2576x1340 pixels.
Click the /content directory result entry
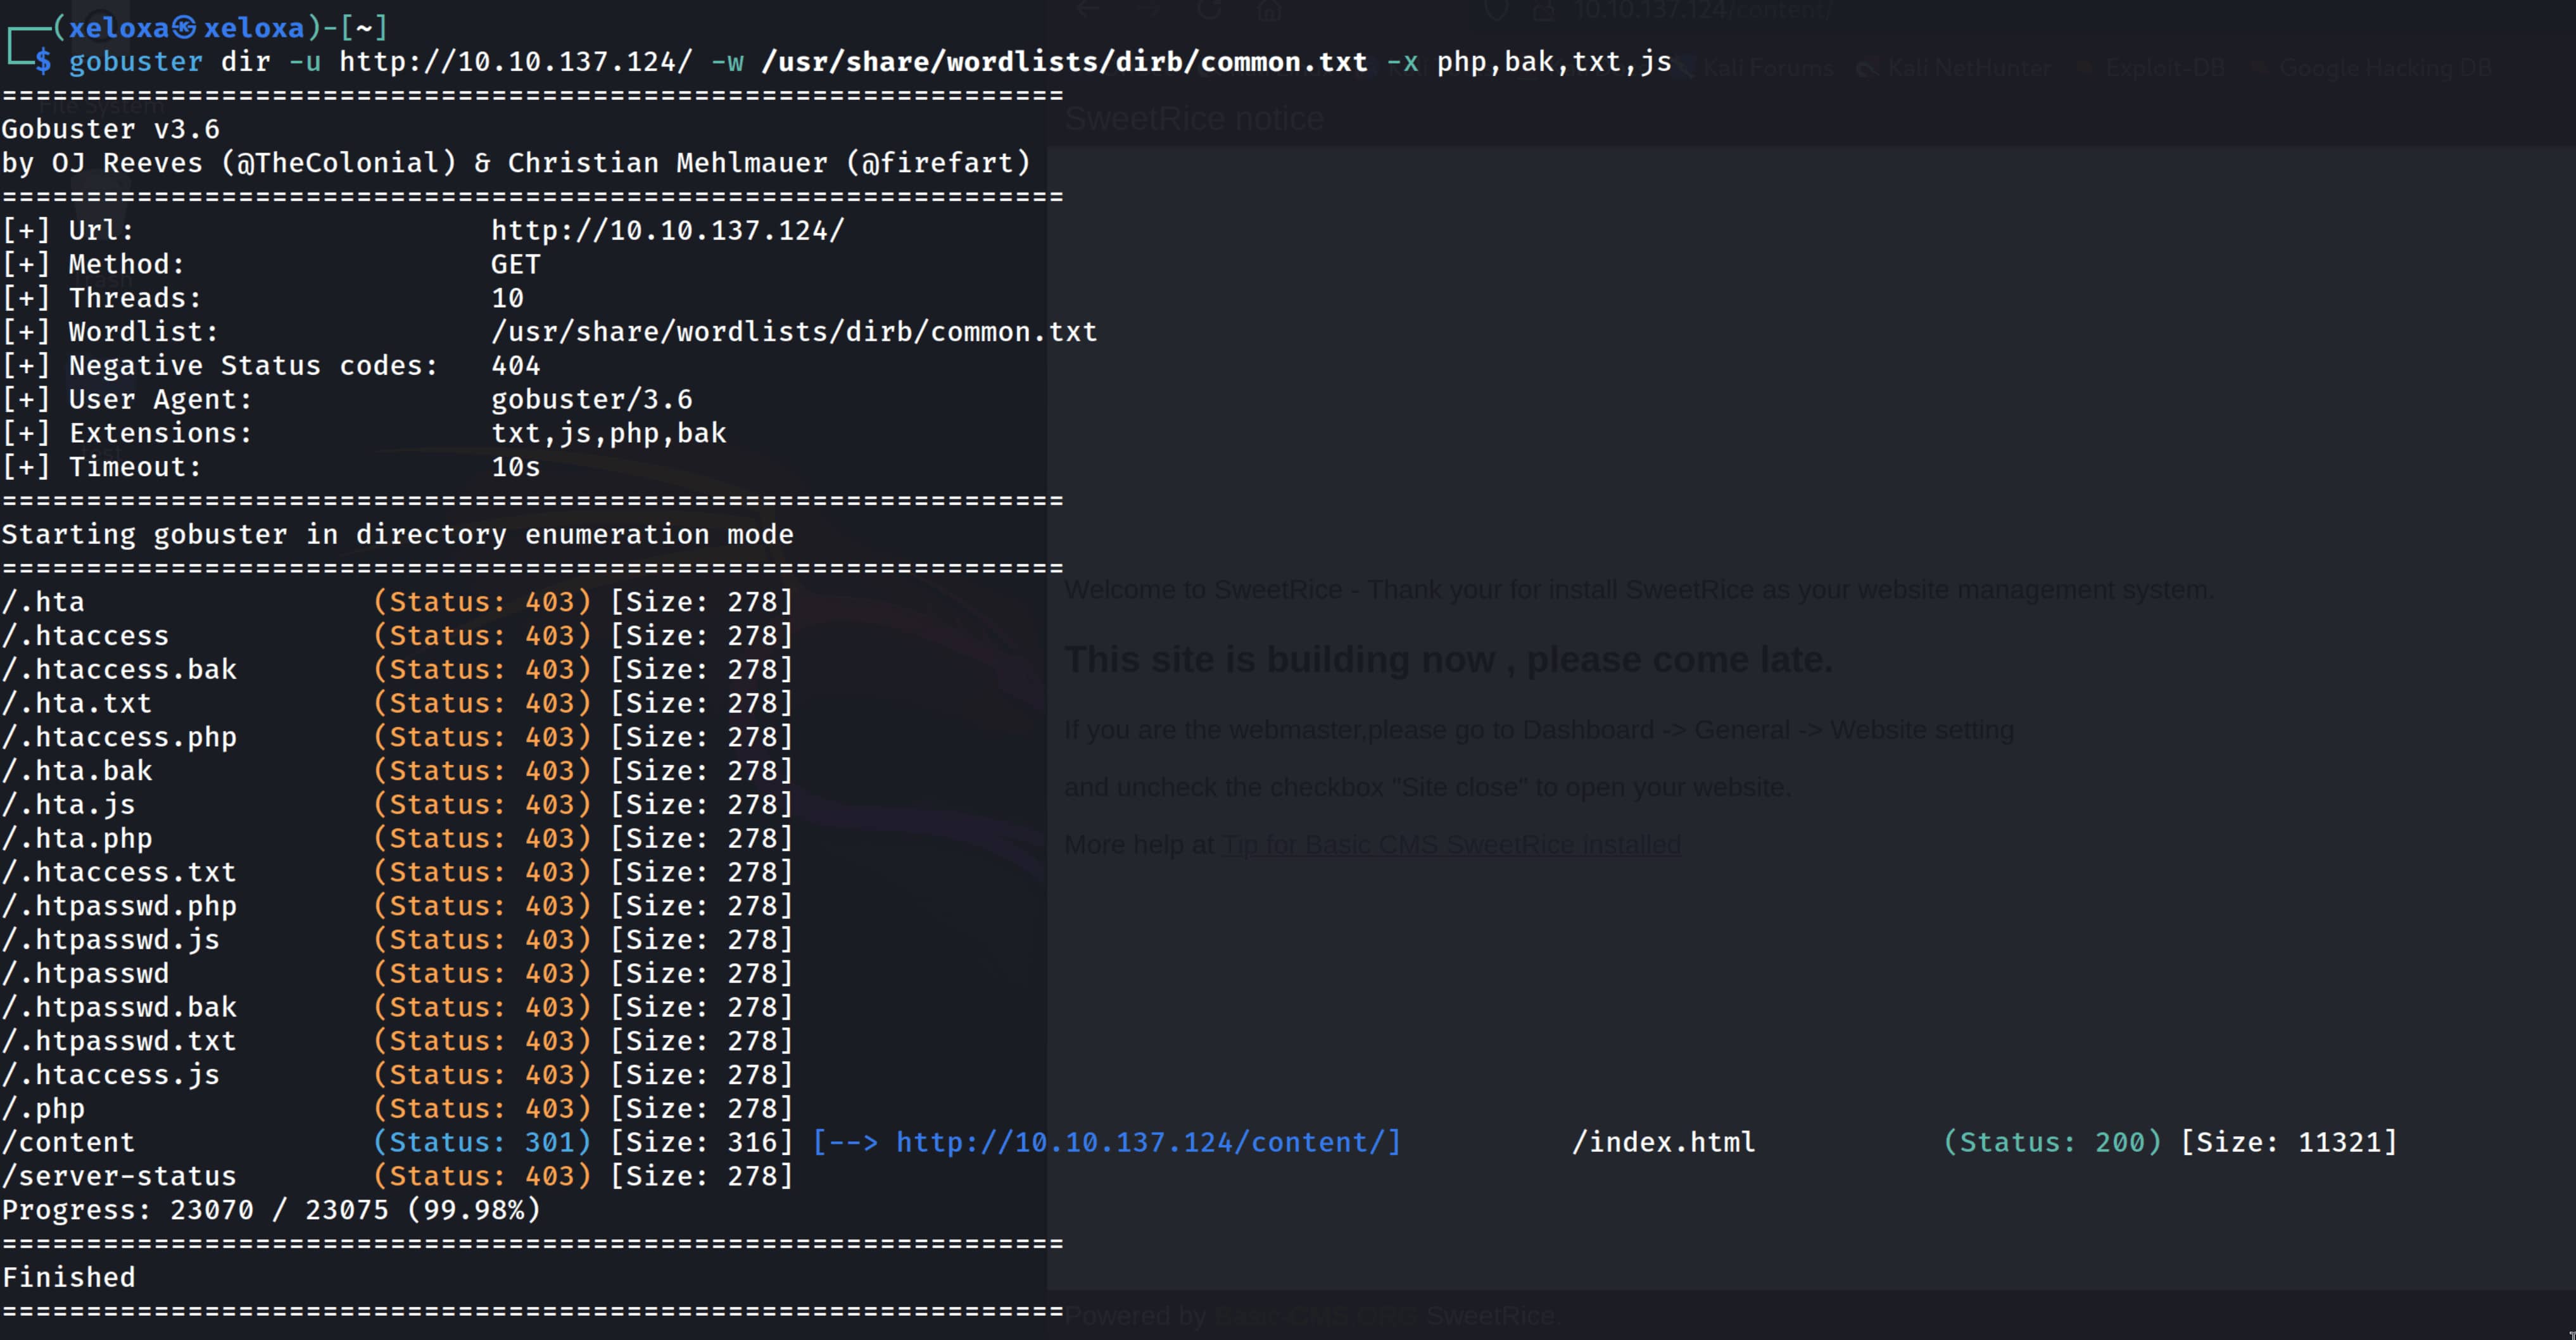[x=68, y=1142]
